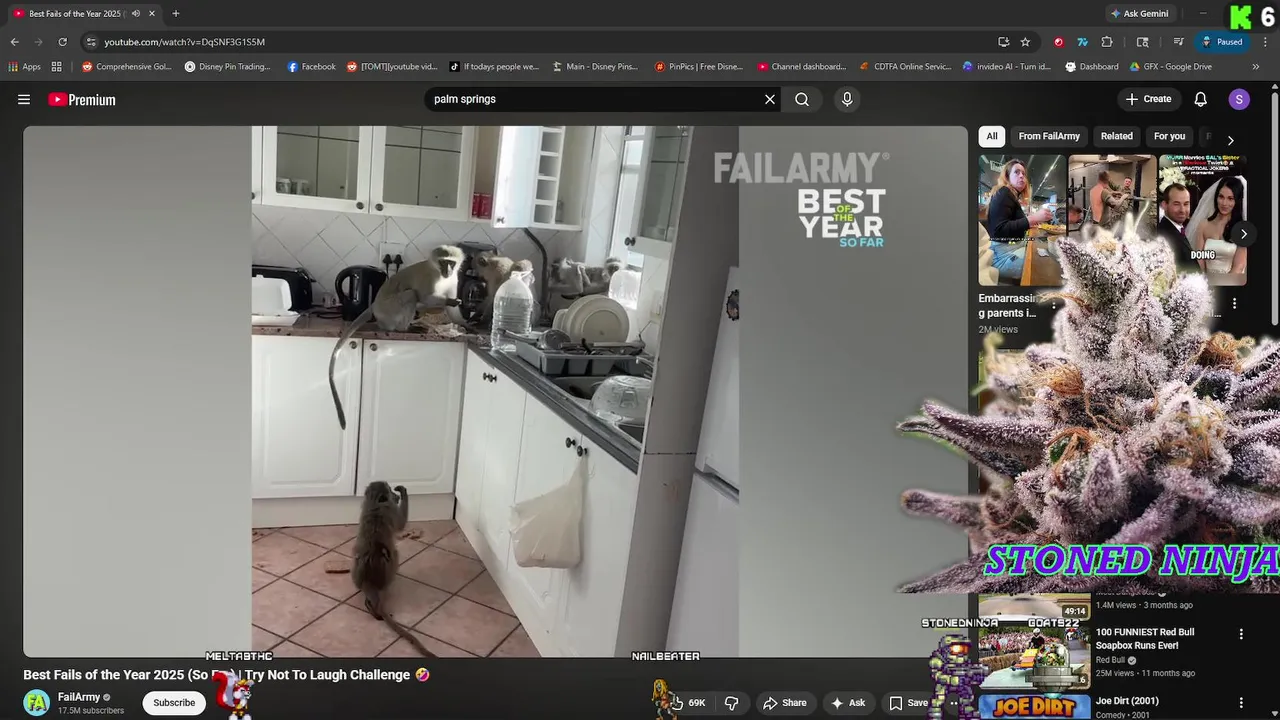Open the Chrome three-dot menu
Image resolution: width=1280 pixels, height=720 pixels.
click(x=1265, y=42)
